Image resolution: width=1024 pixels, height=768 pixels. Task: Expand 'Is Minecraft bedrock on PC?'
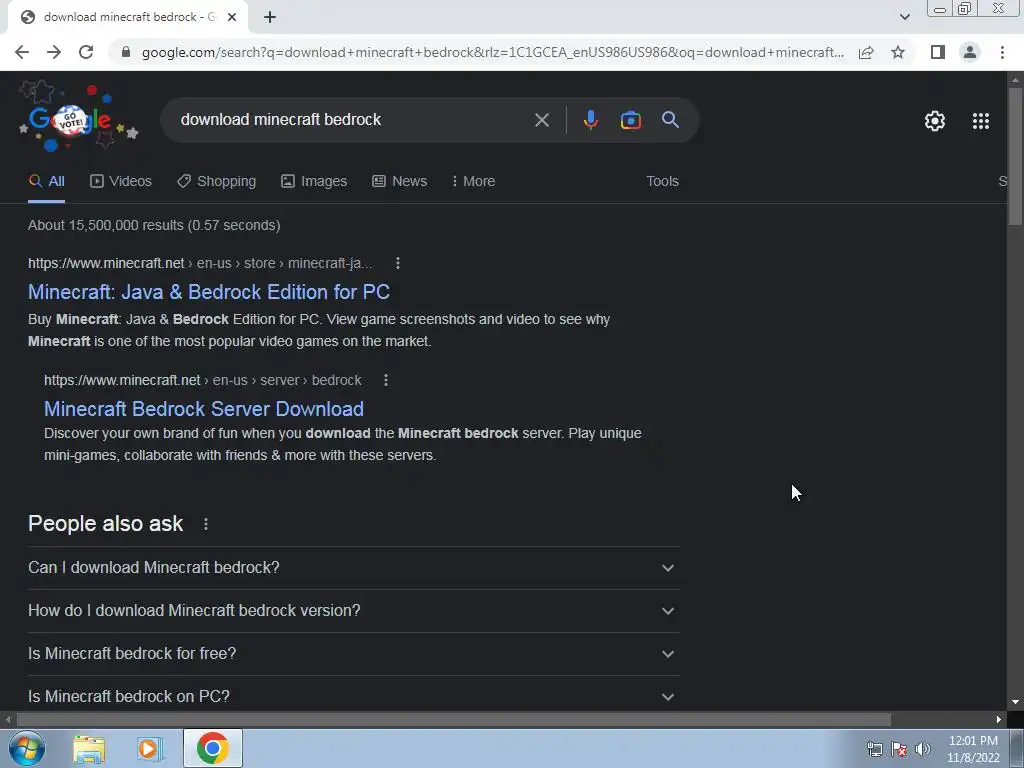[354, 696]
